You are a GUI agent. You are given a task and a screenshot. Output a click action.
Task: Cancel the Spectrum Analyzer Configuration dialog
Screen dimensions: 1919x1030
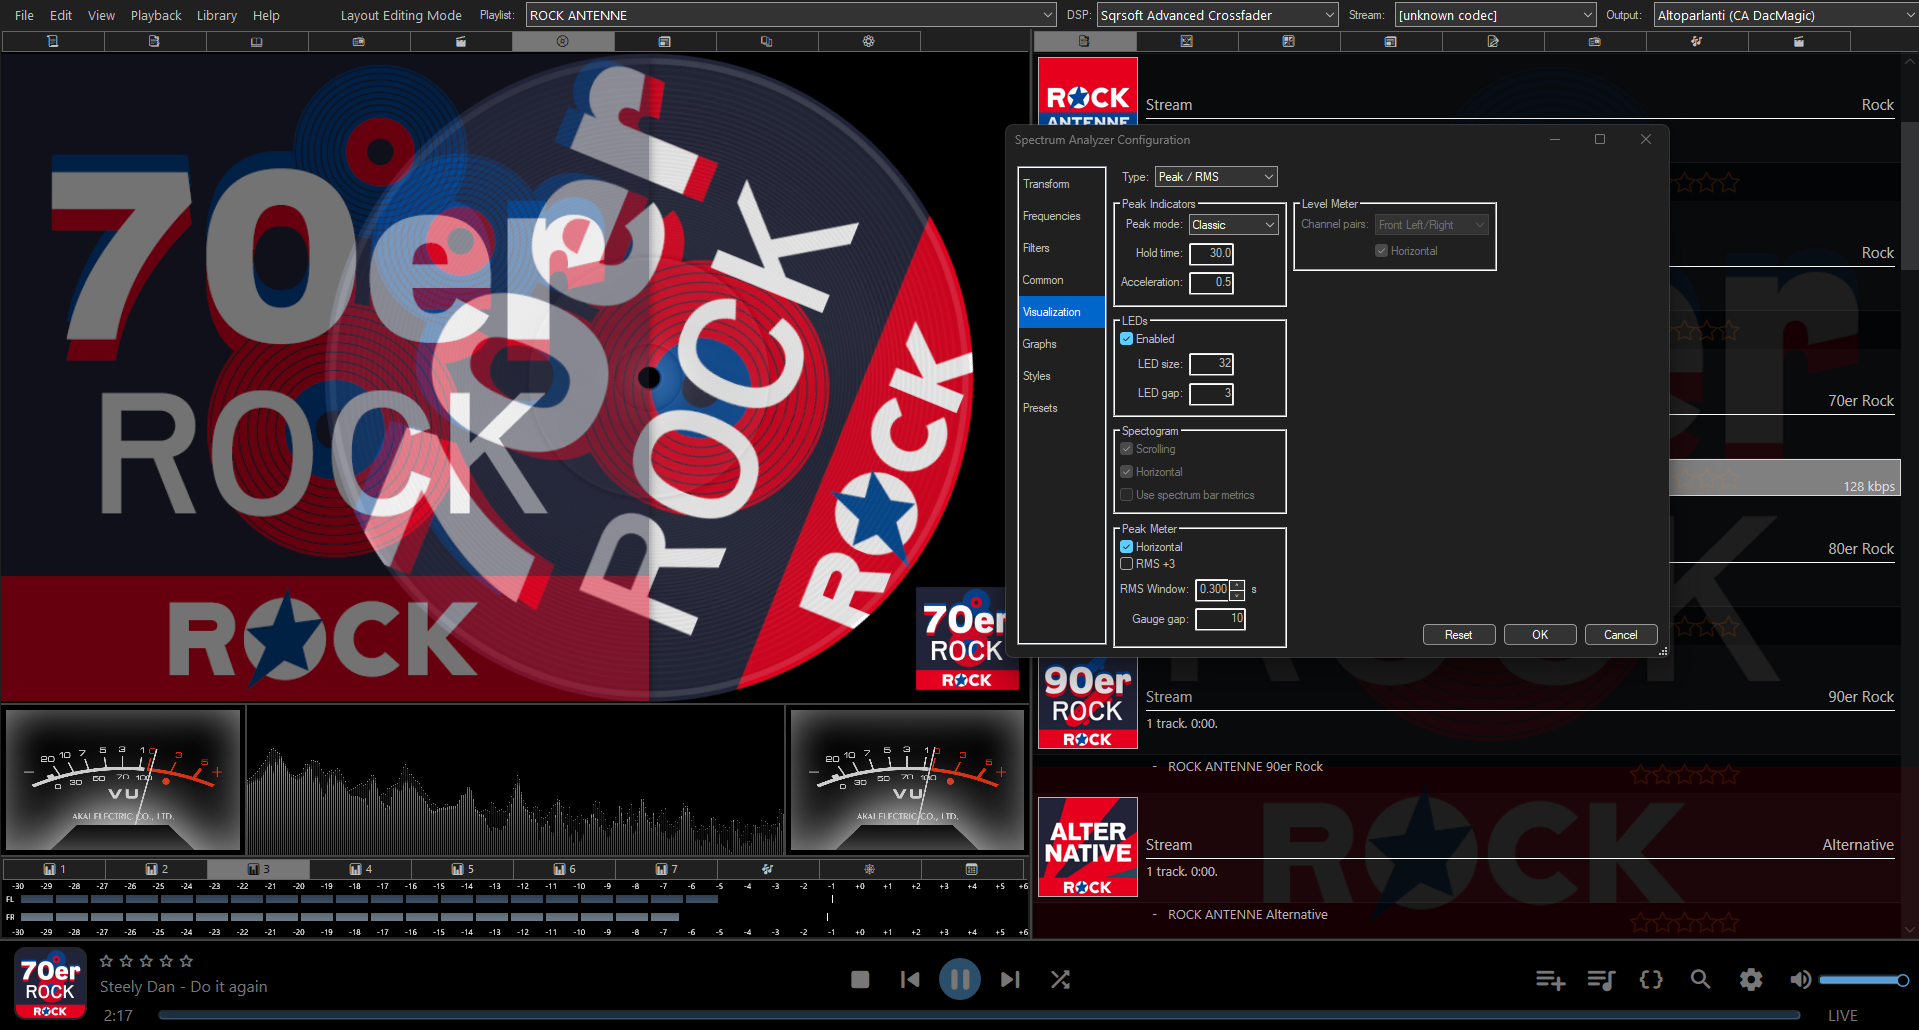(1621, 635)
